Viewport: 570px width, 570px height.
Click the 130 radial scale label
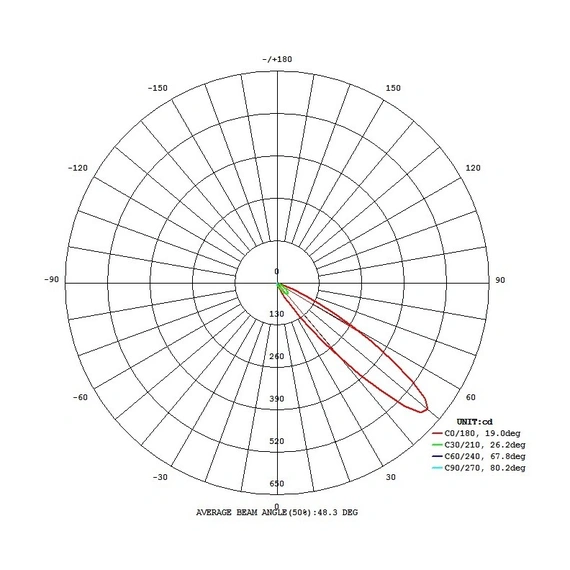[277, 314]
